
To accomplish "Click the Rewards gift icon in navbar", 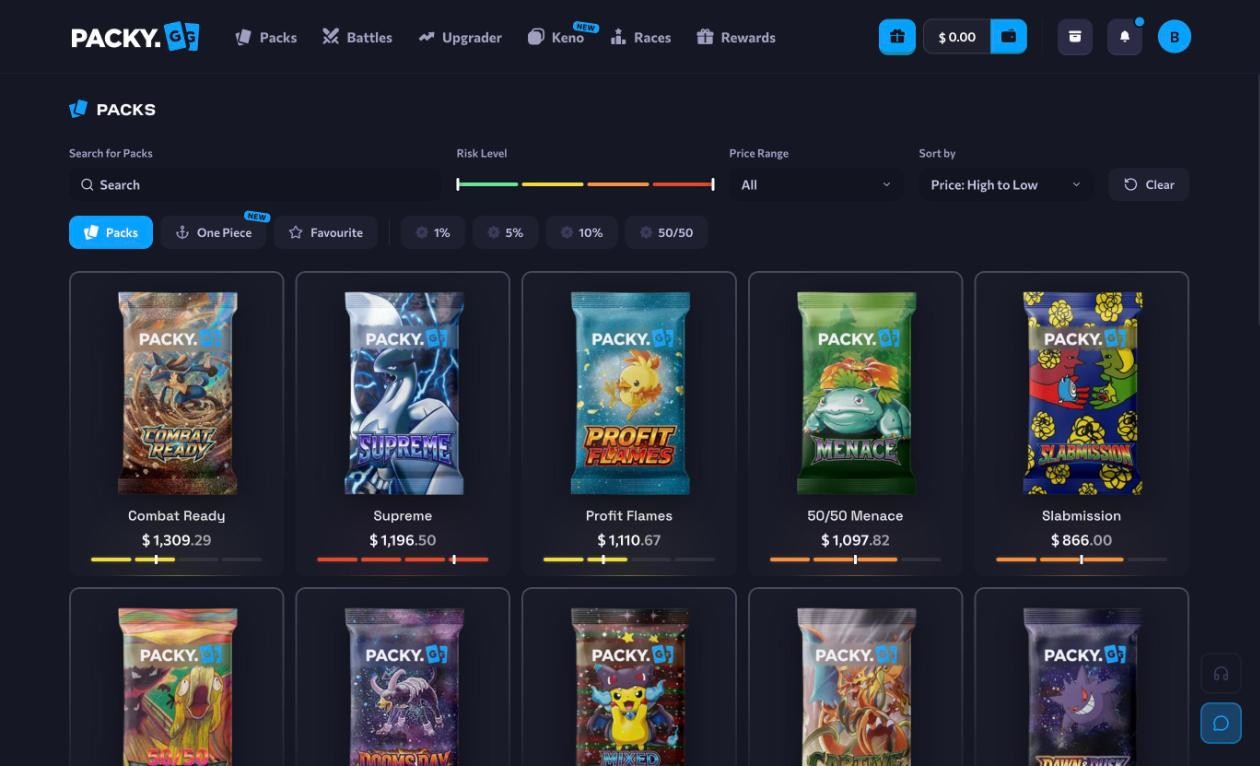I will click(705, 37).
